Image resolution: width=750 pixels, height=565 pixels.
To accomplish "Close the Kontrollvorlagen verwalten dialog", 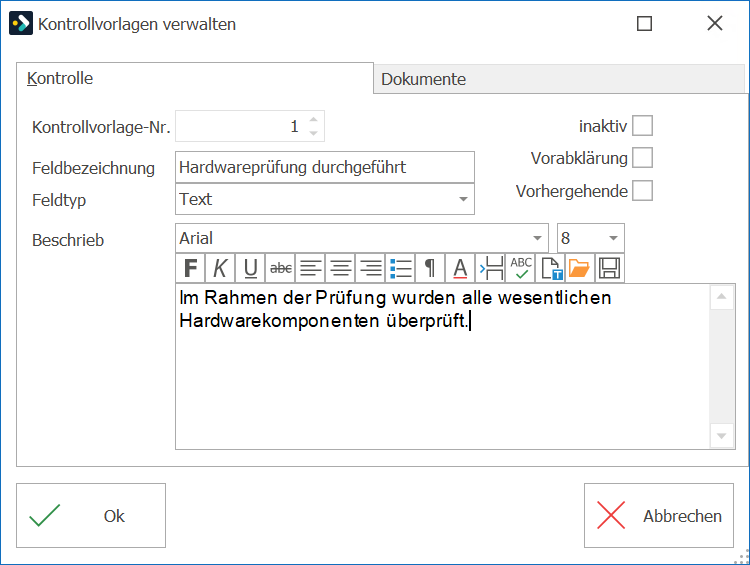I will pos(715,23).
